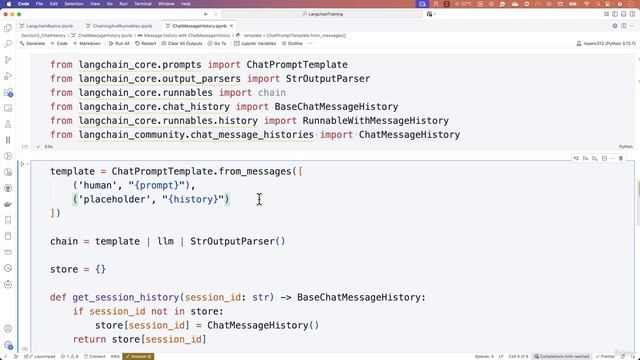Open the Remote Explorer view
The width and height of the screenshot is (640, 360).
point(8,108)
